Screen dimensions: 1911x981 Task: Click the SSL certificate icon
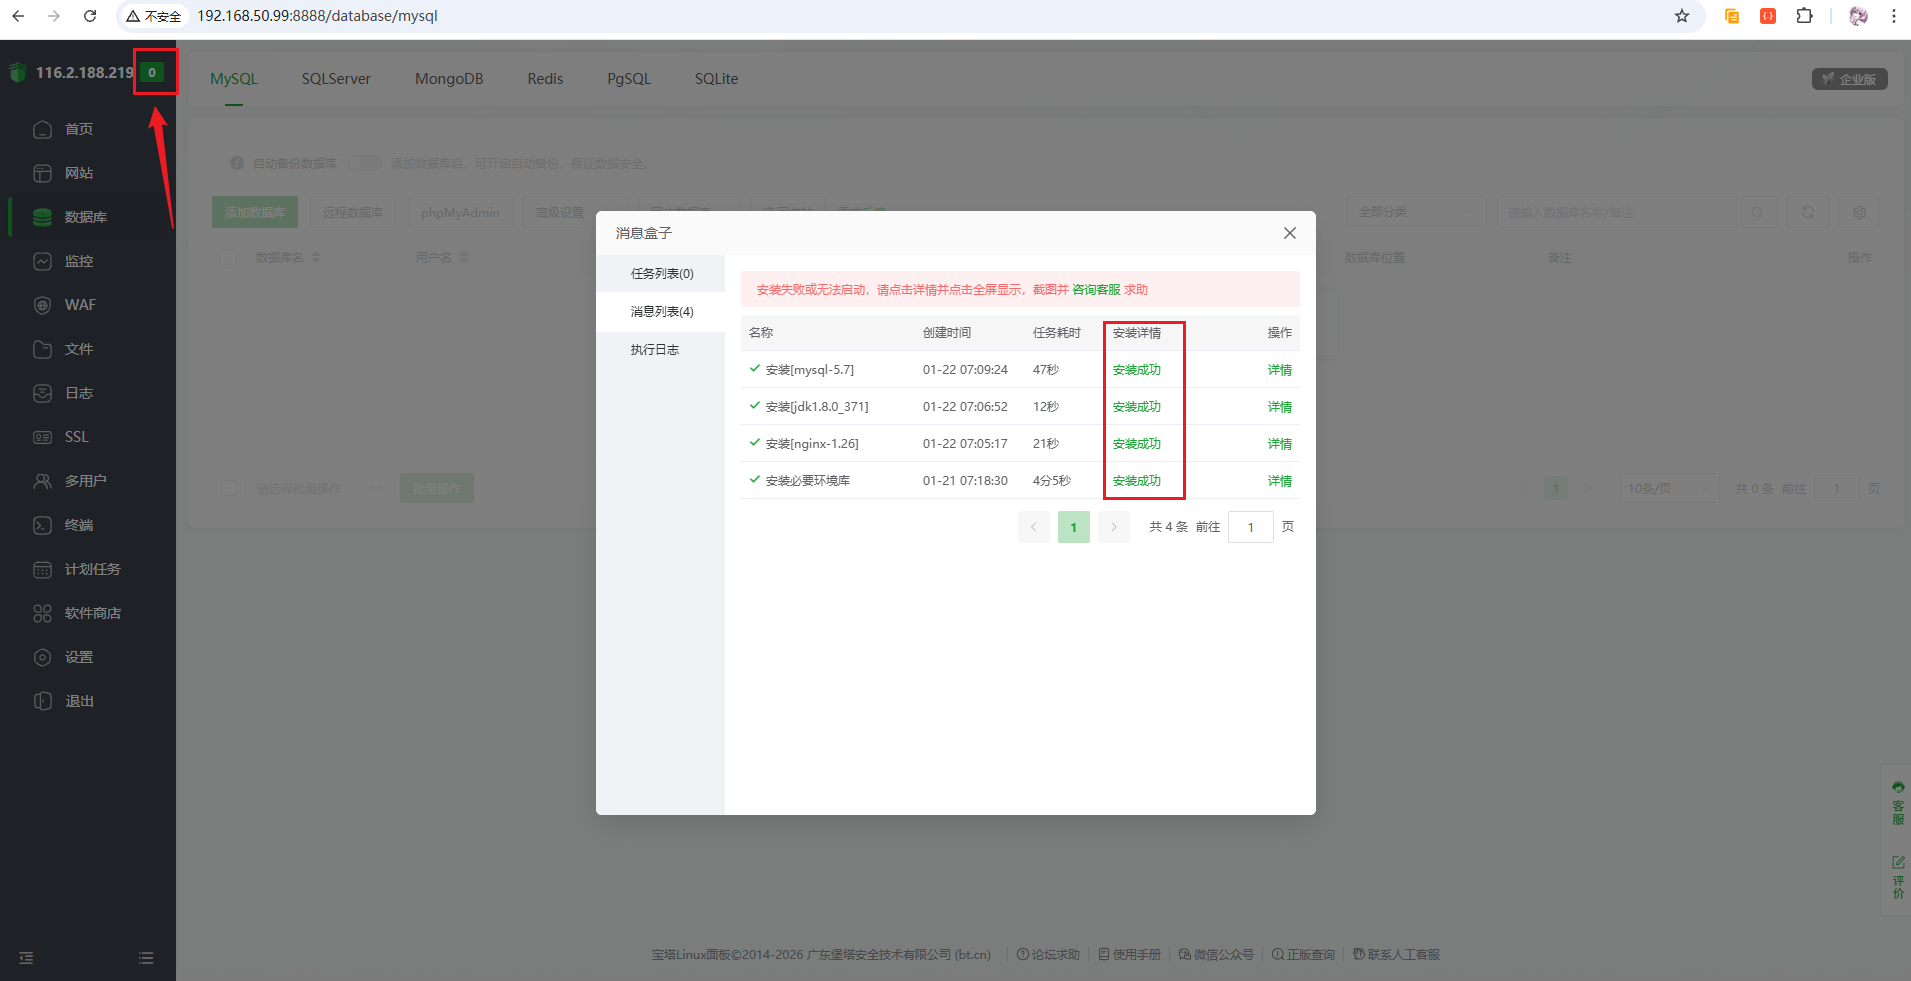[42, 437]
